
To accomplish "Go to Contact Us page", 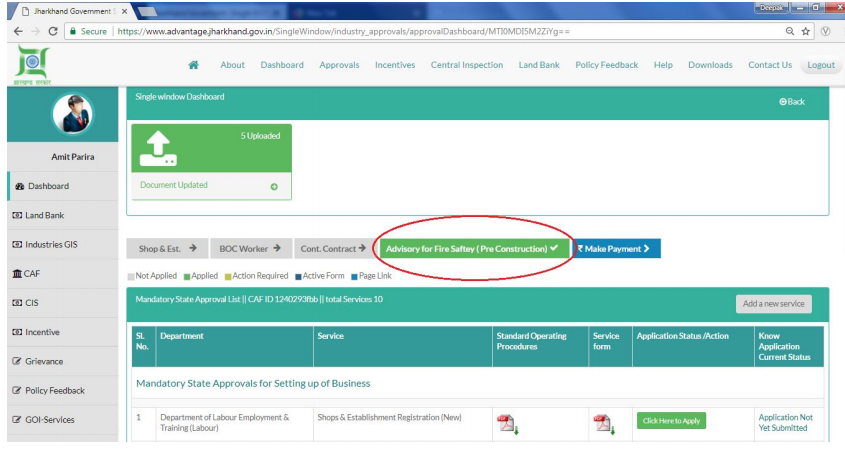I will coord(770,65).
